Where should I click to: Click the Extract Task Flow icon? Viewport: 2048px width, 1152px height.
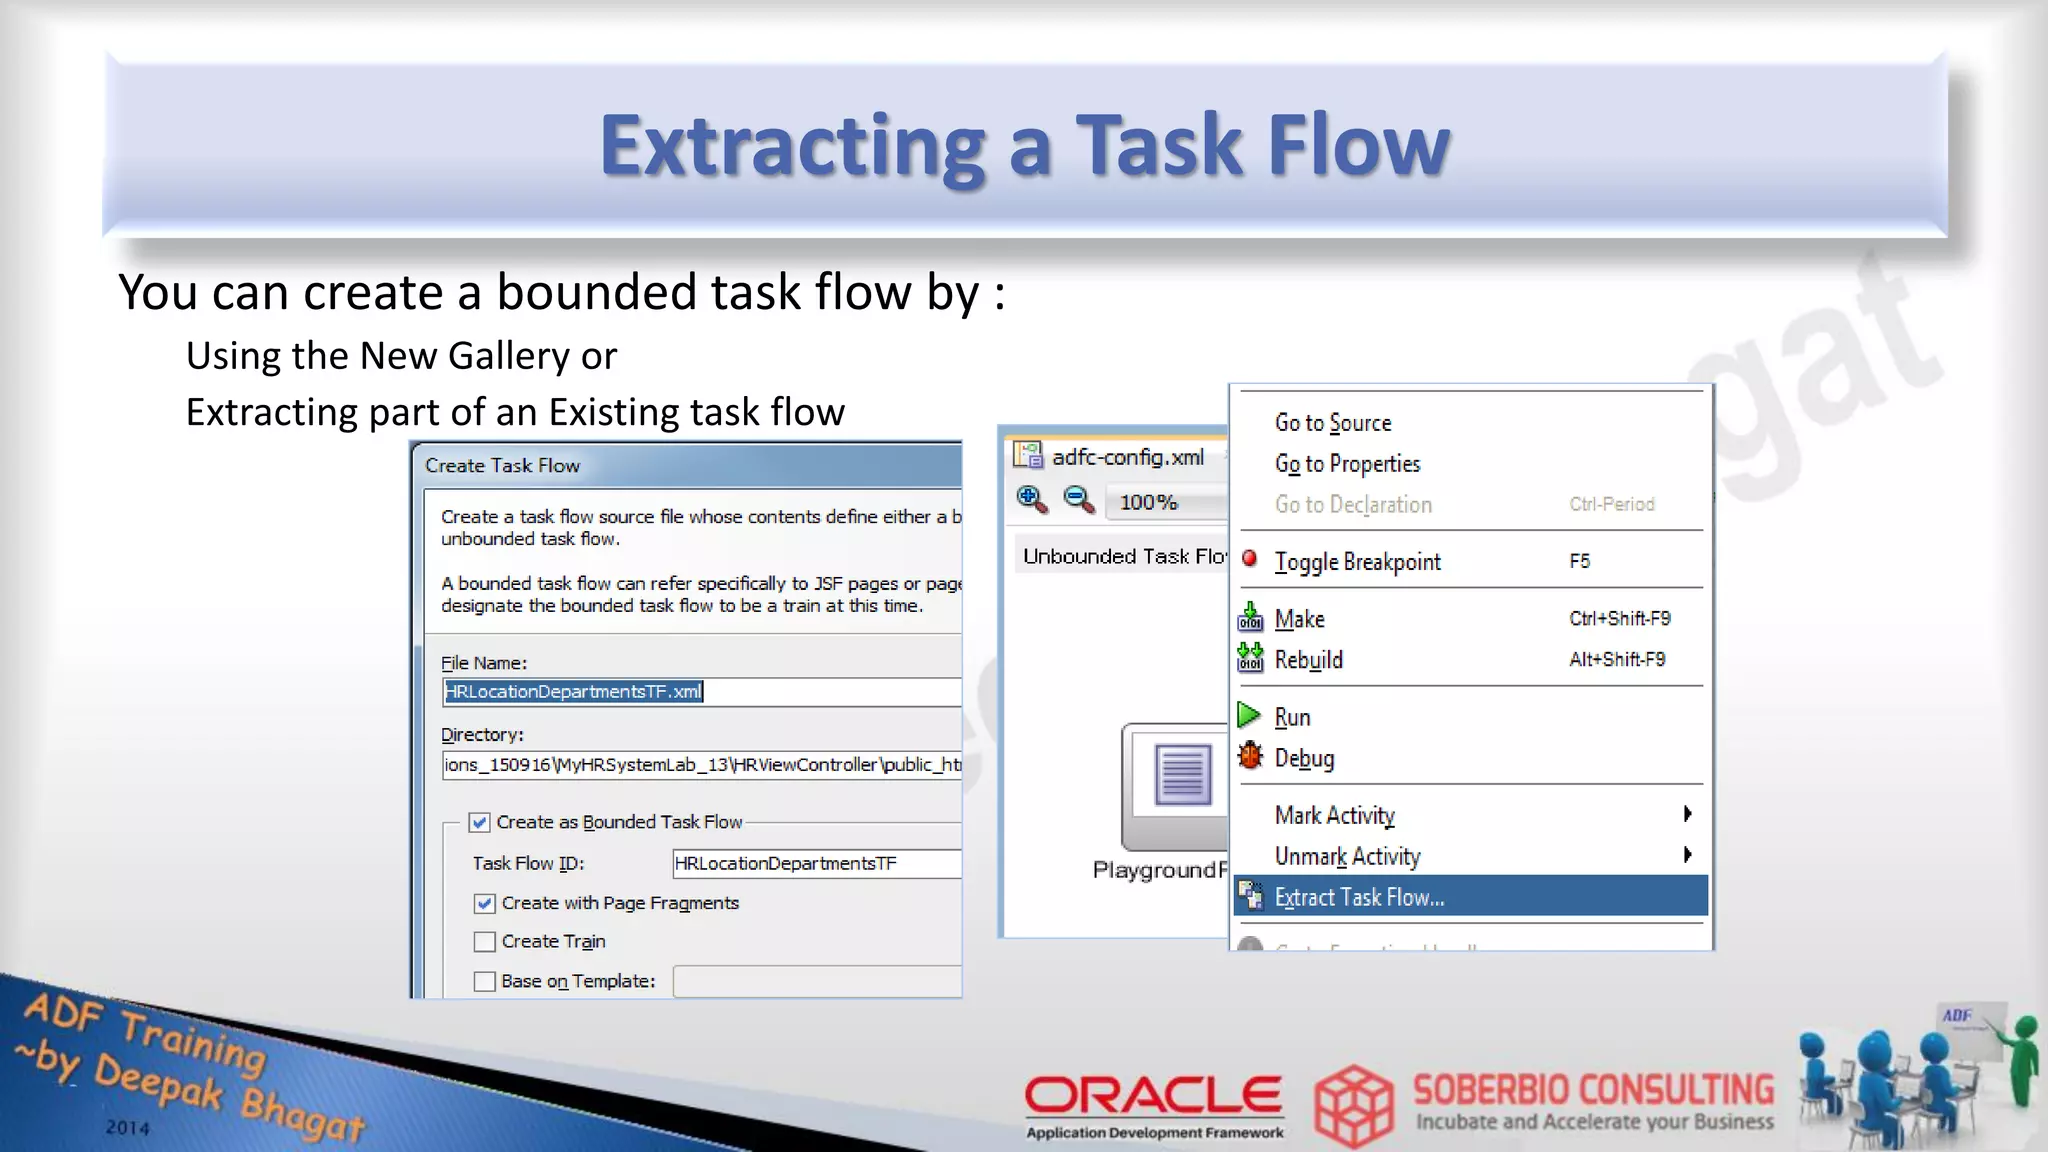(x=1250, y=896)
